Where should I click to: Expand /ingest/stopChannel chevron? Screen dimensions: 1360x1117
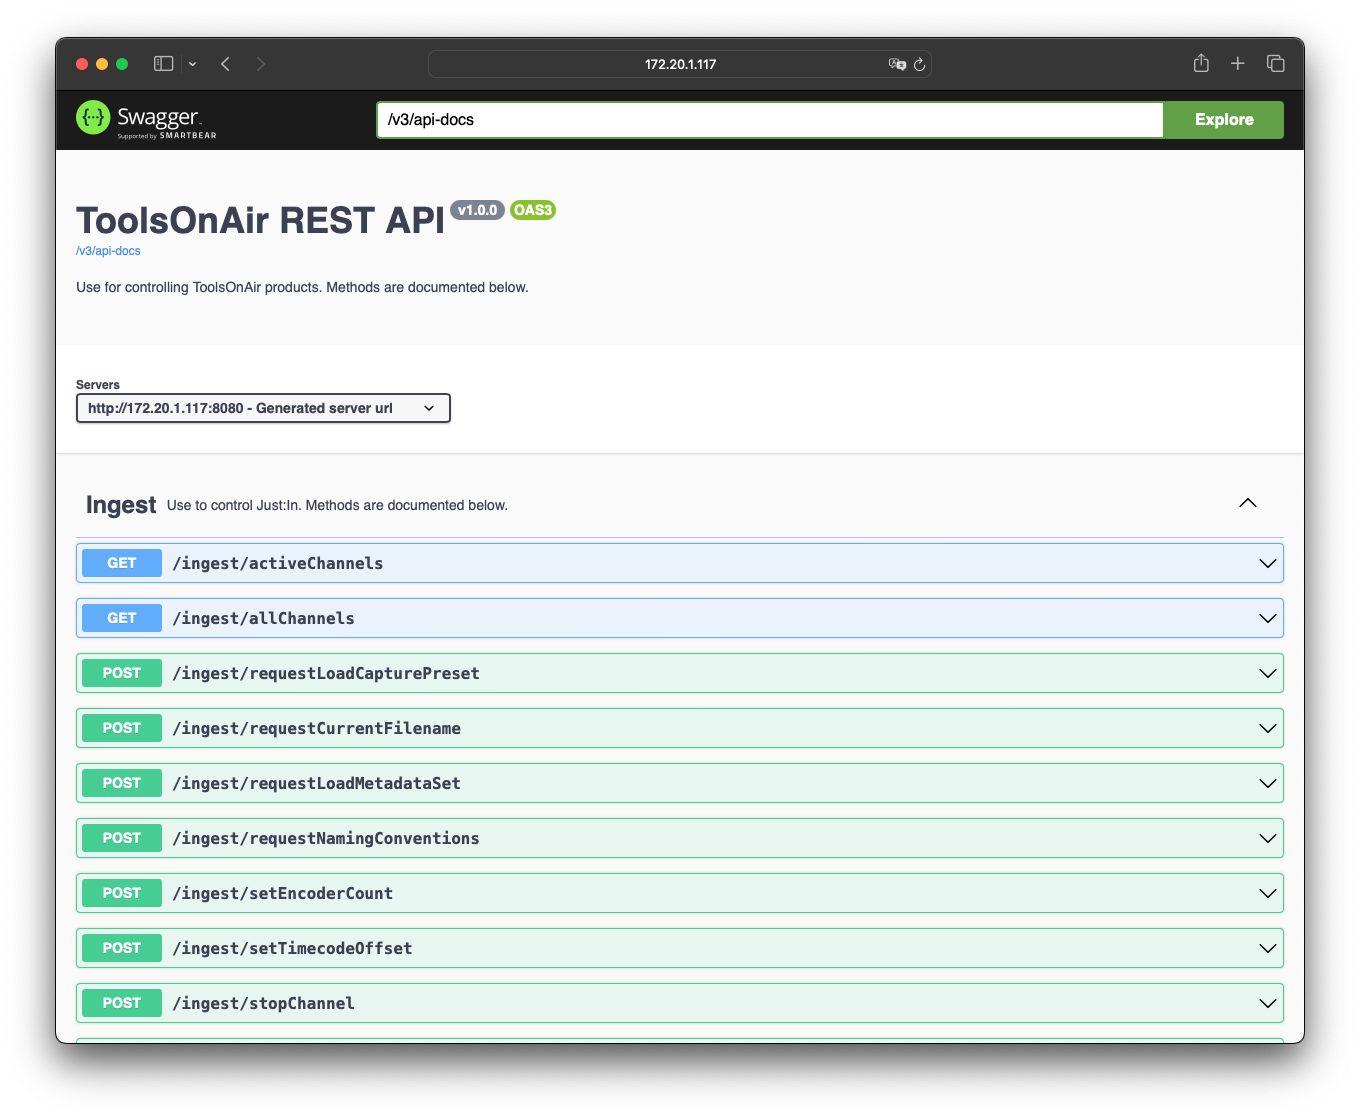[x=1268, y=1003]
